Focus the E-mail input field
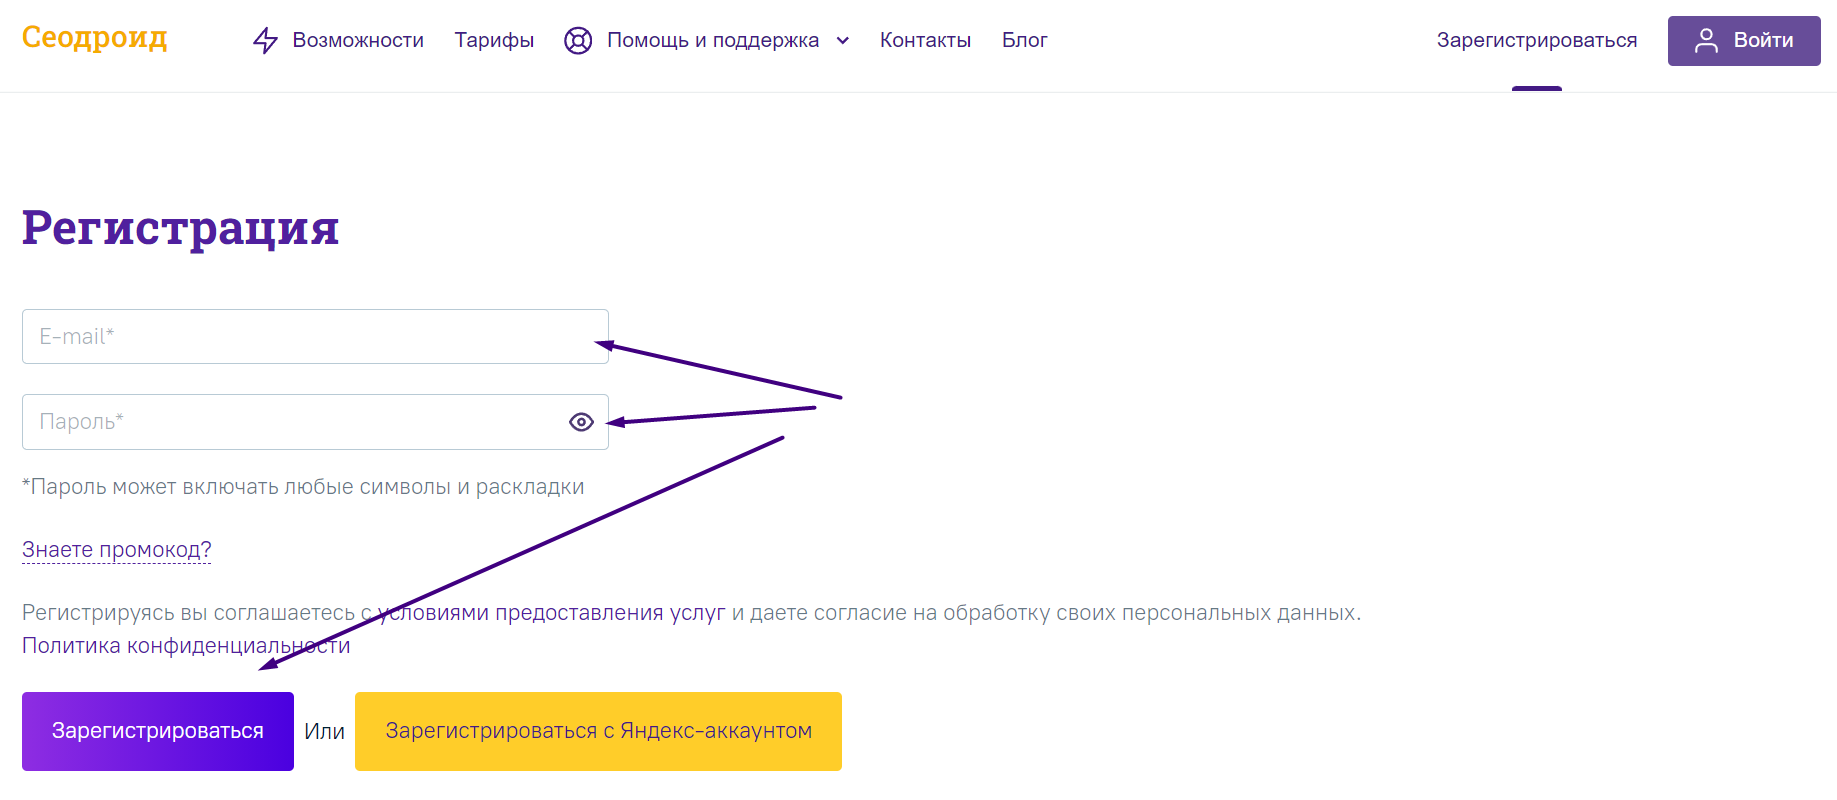Viewport: 1837px width, 800px height. pyautogui.click(x=315, y=337)
